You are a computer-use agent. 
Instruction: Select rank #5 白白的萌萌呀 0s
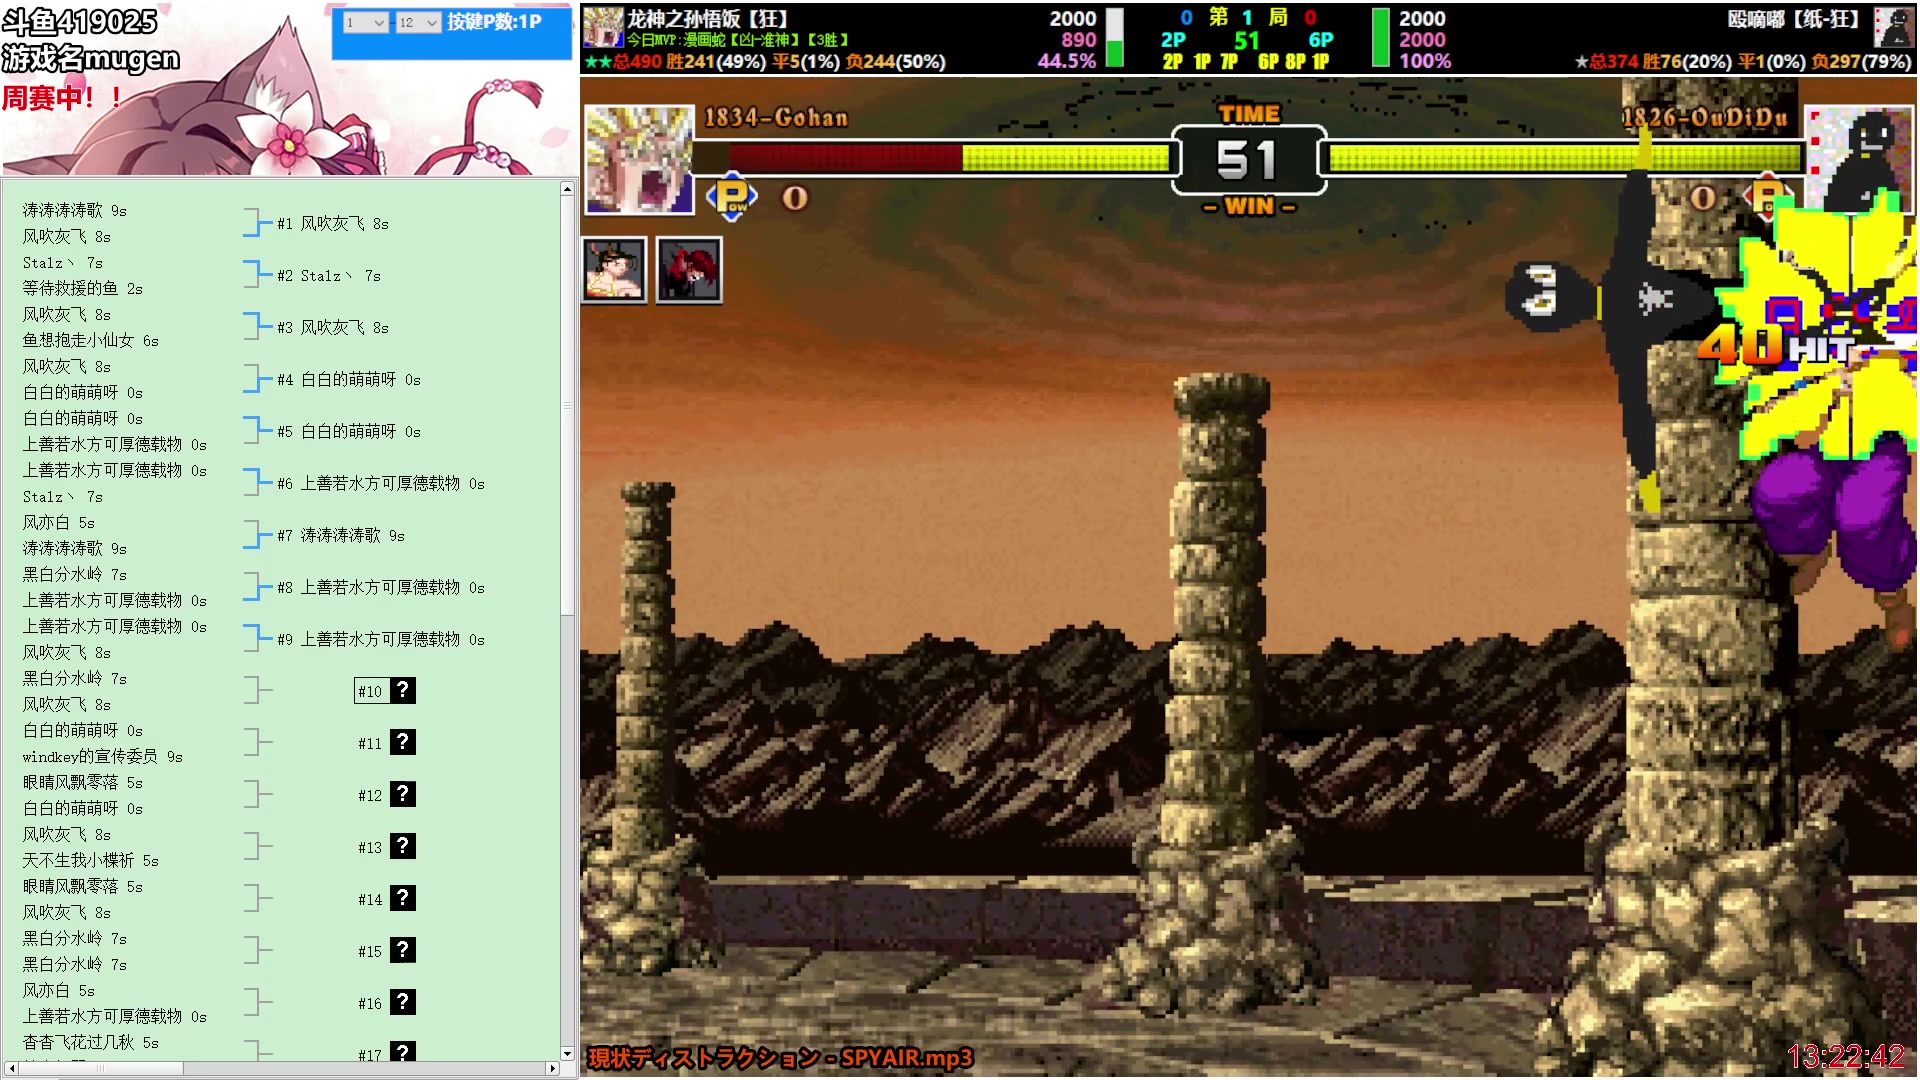349,432
